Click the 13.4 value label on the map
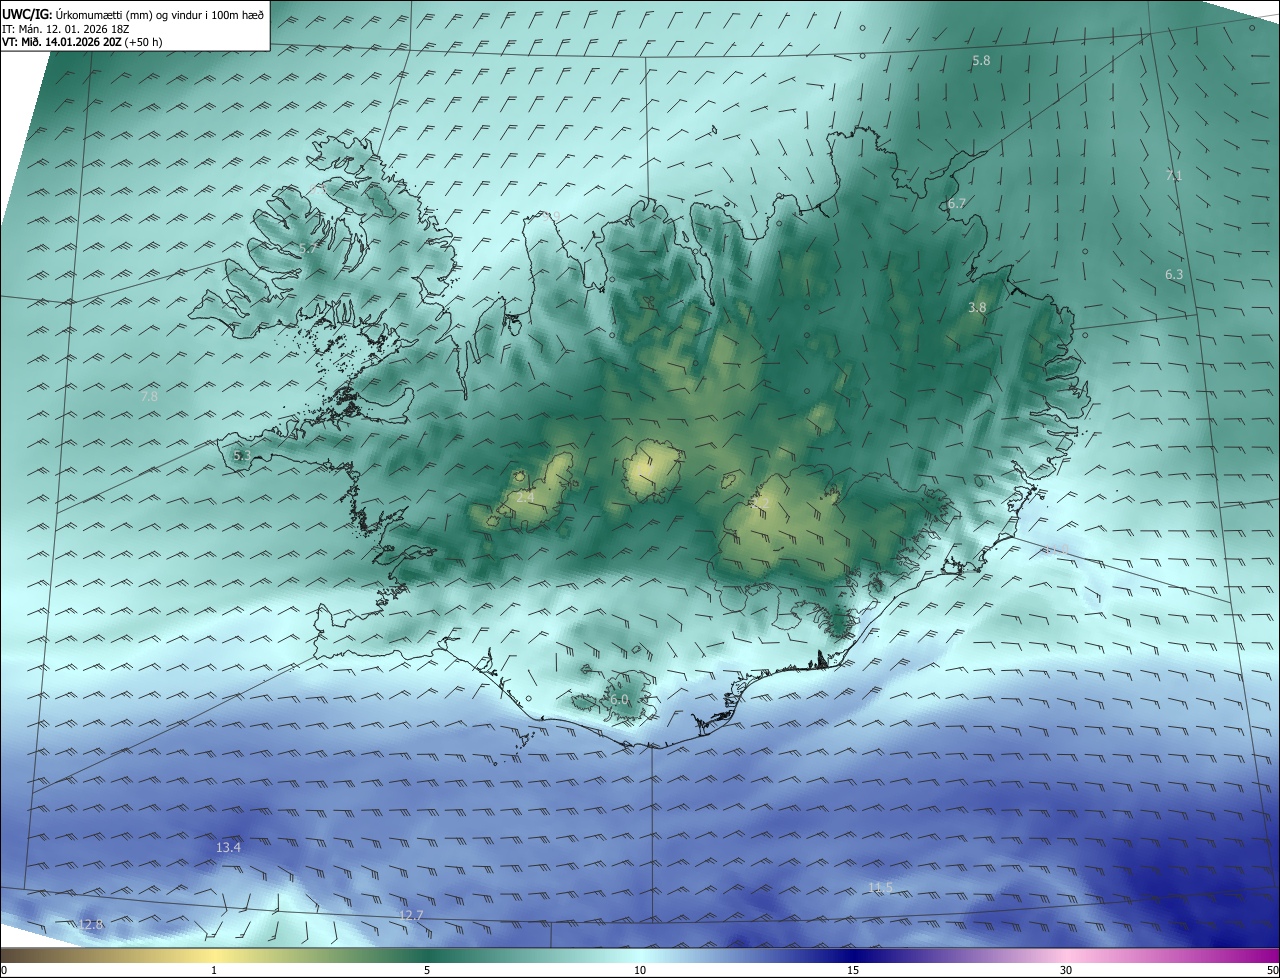The width and height of the screenshot is (1280, 978). pos(228,848)
